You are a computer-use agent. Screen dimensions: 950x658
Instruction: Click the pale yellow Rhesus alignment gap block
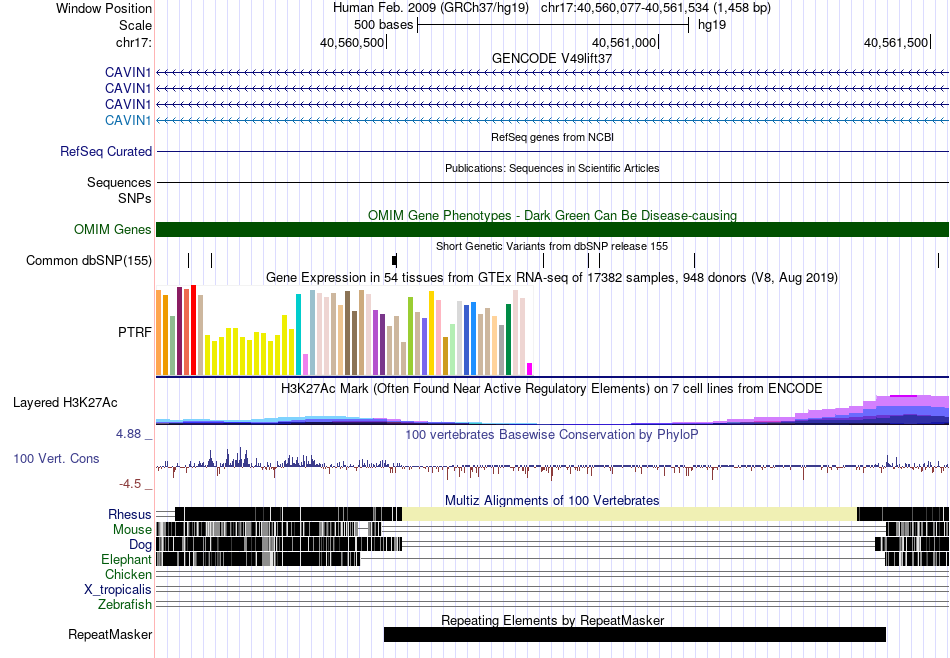(x=629, y=514)
